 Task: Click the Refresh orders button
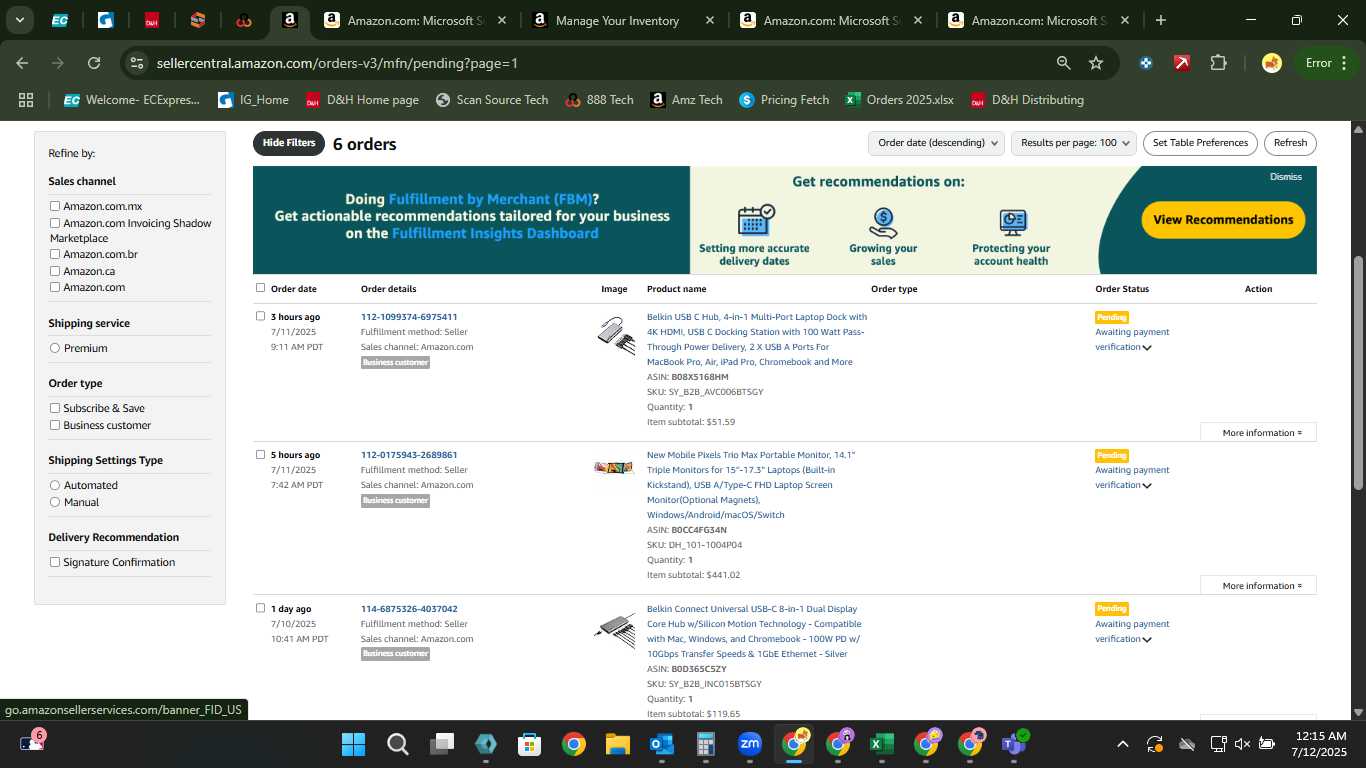[x=1290, y=143]
